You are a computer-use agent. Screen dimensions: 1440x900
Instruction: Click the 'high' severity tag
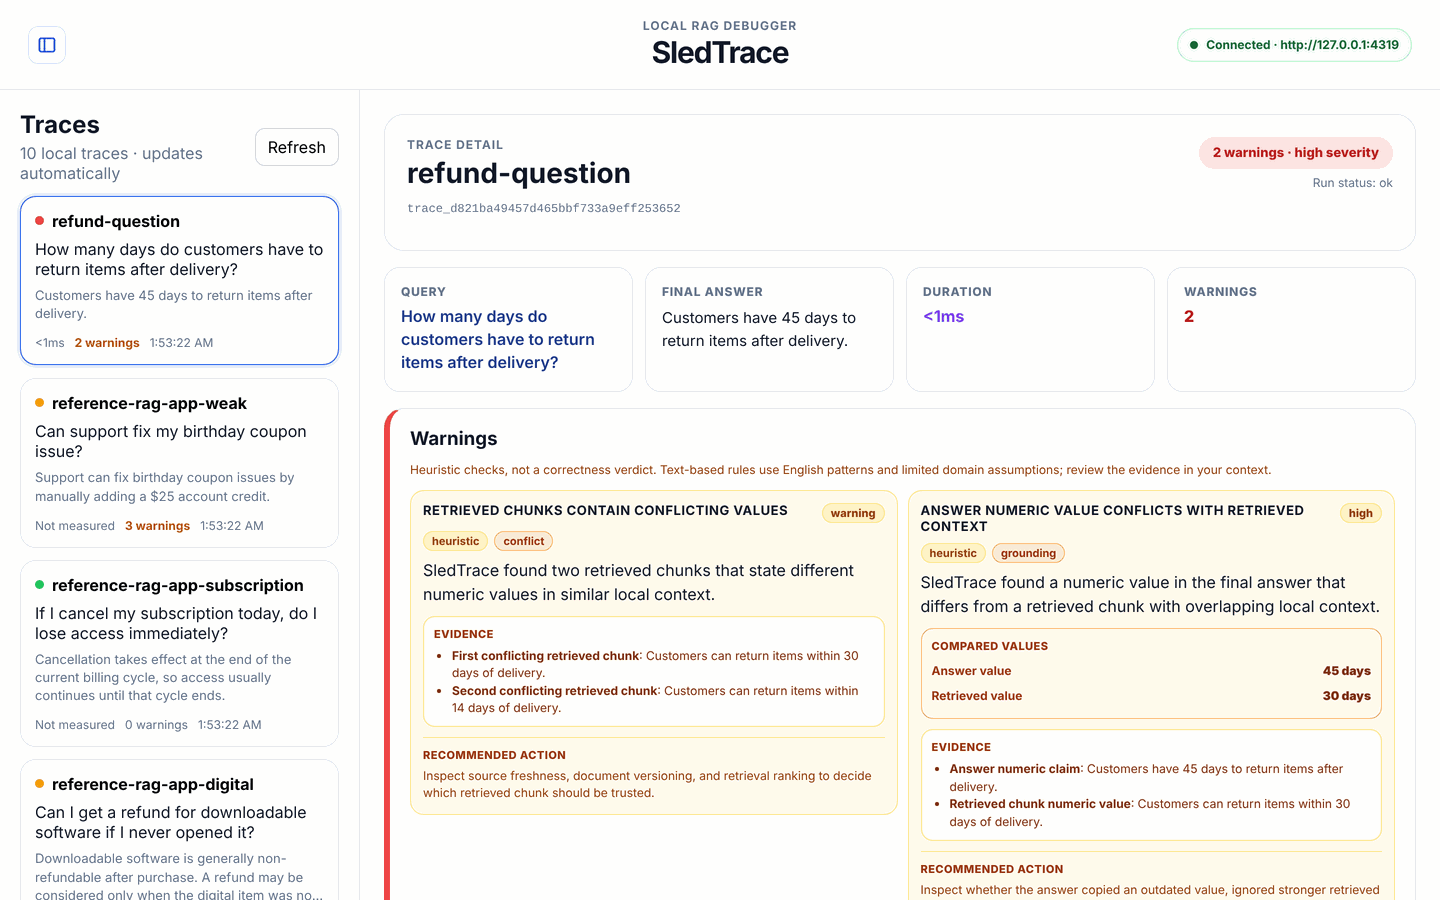[1361, 513]
